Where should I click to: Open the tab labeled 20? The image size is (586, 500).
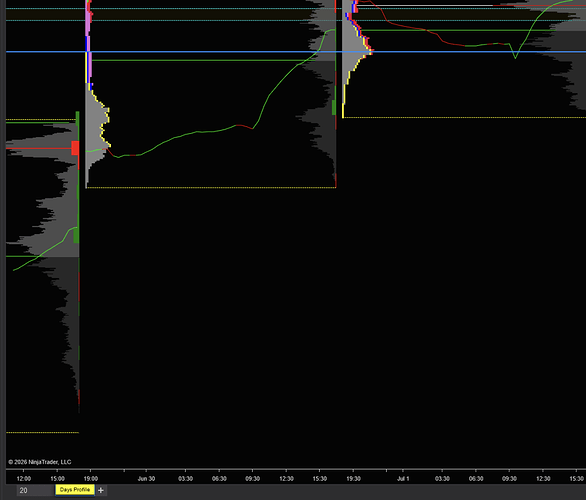pyautogui.click(x=36, y=490)
